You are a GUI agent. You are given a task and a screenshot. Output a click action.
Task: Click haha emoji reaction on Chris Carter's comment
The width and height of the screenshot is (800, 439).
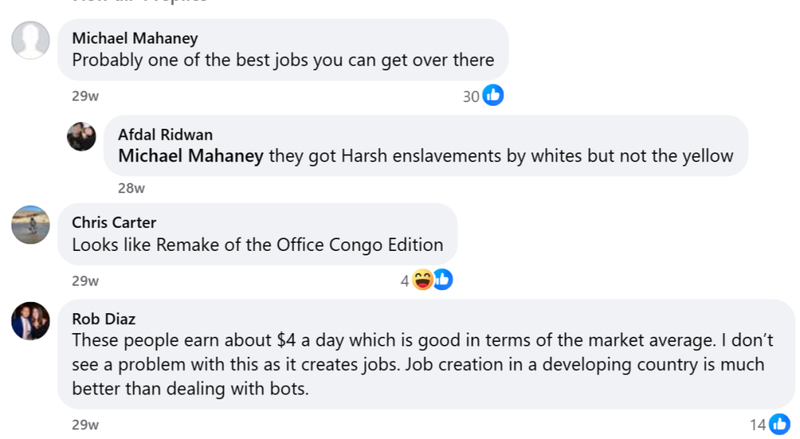(x=423, y=281)
